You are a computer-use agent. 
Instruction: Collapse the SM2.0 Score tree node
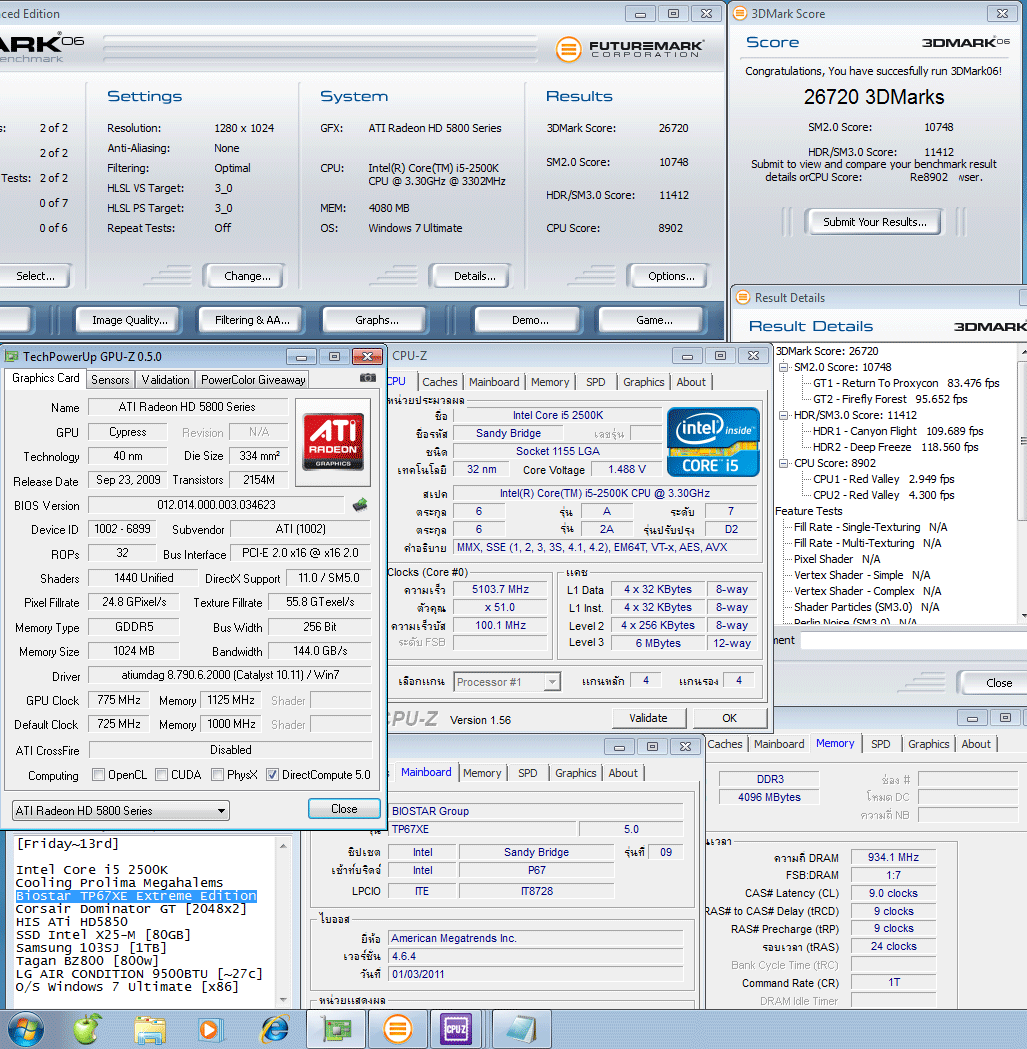[785, 367]
